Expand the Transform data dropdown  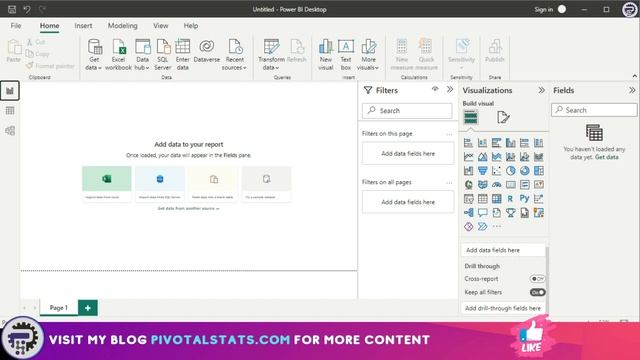tap(271, 55)
